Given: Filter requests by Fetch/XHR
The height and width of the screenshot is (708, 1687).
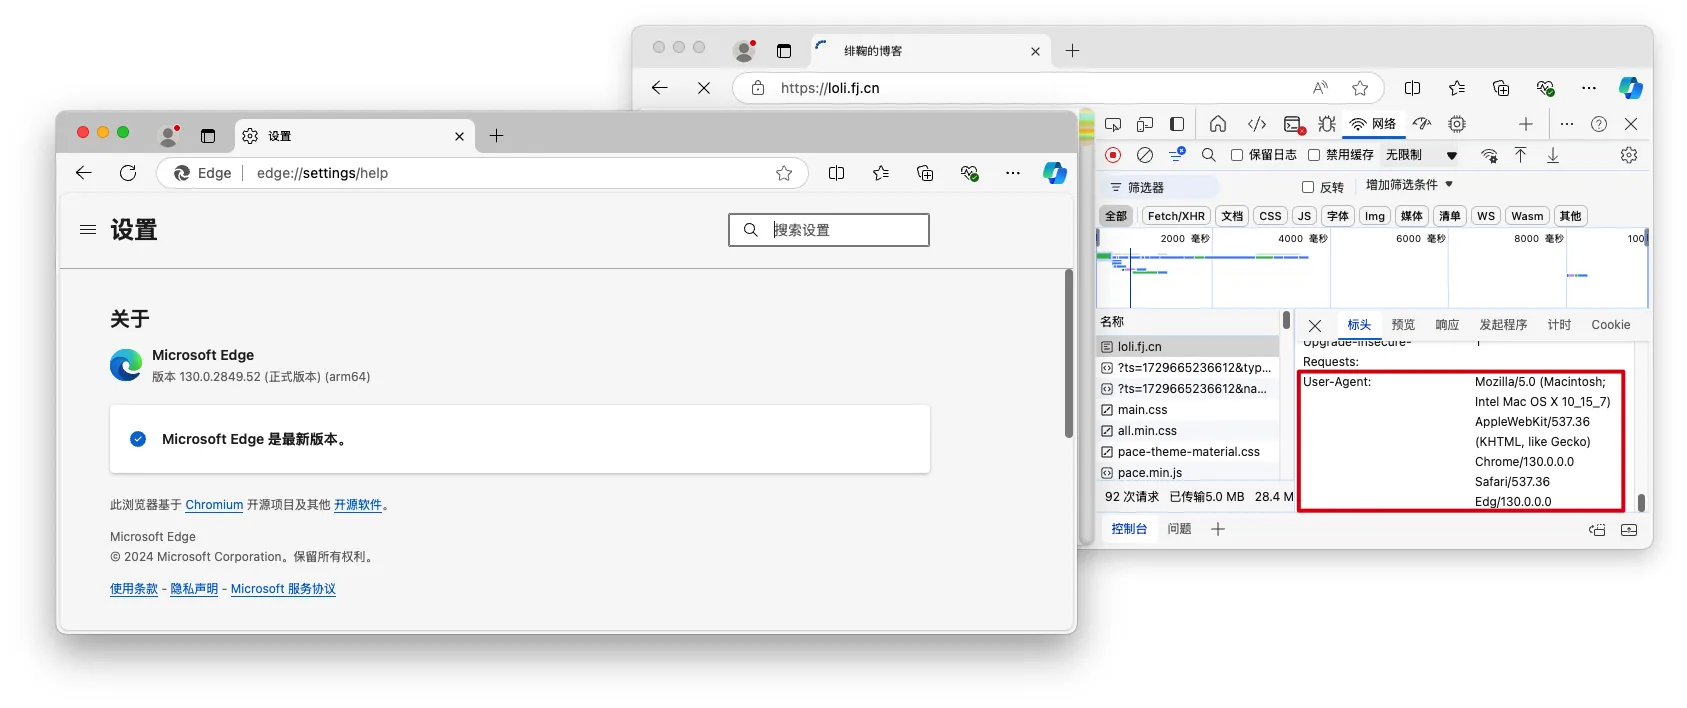Looking at the screenshot, I should pos(1176,216).
